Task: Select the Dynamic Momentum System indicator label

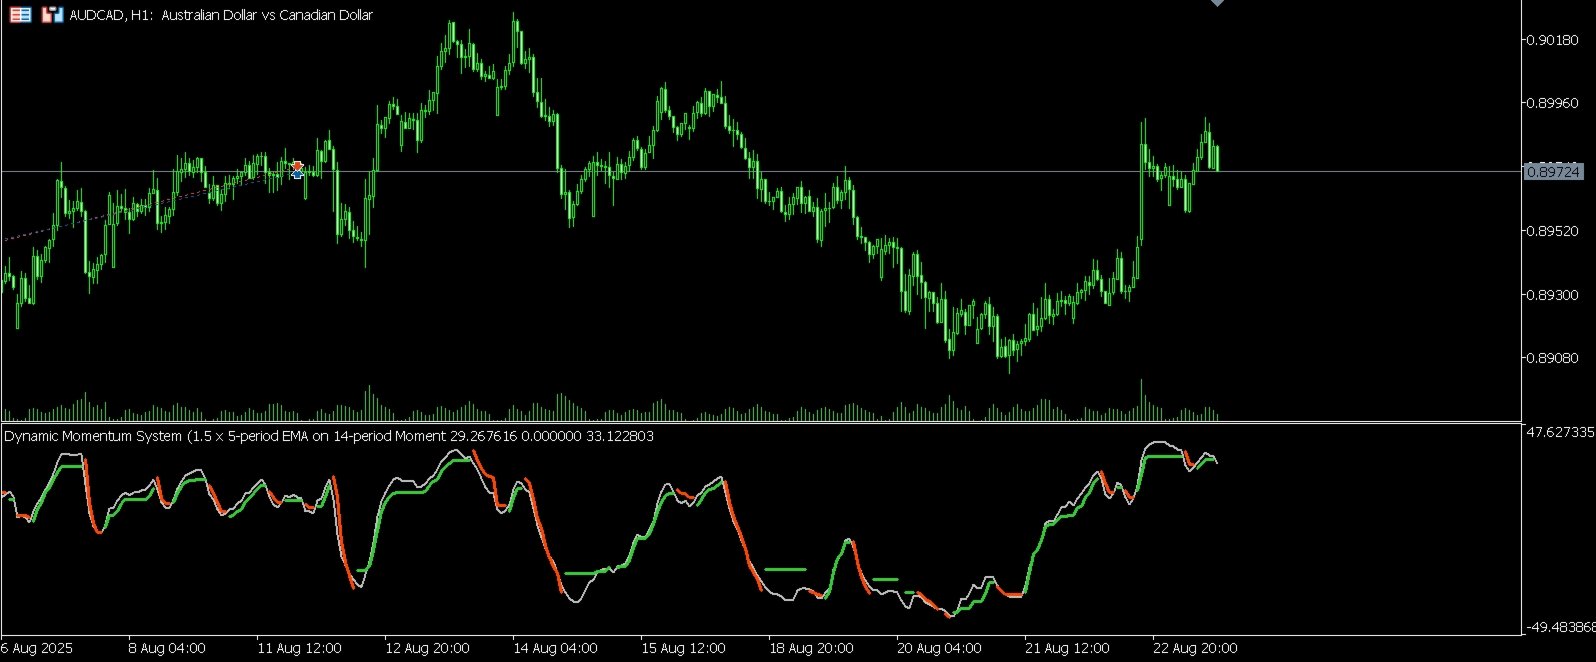Action: pos(329,436)
